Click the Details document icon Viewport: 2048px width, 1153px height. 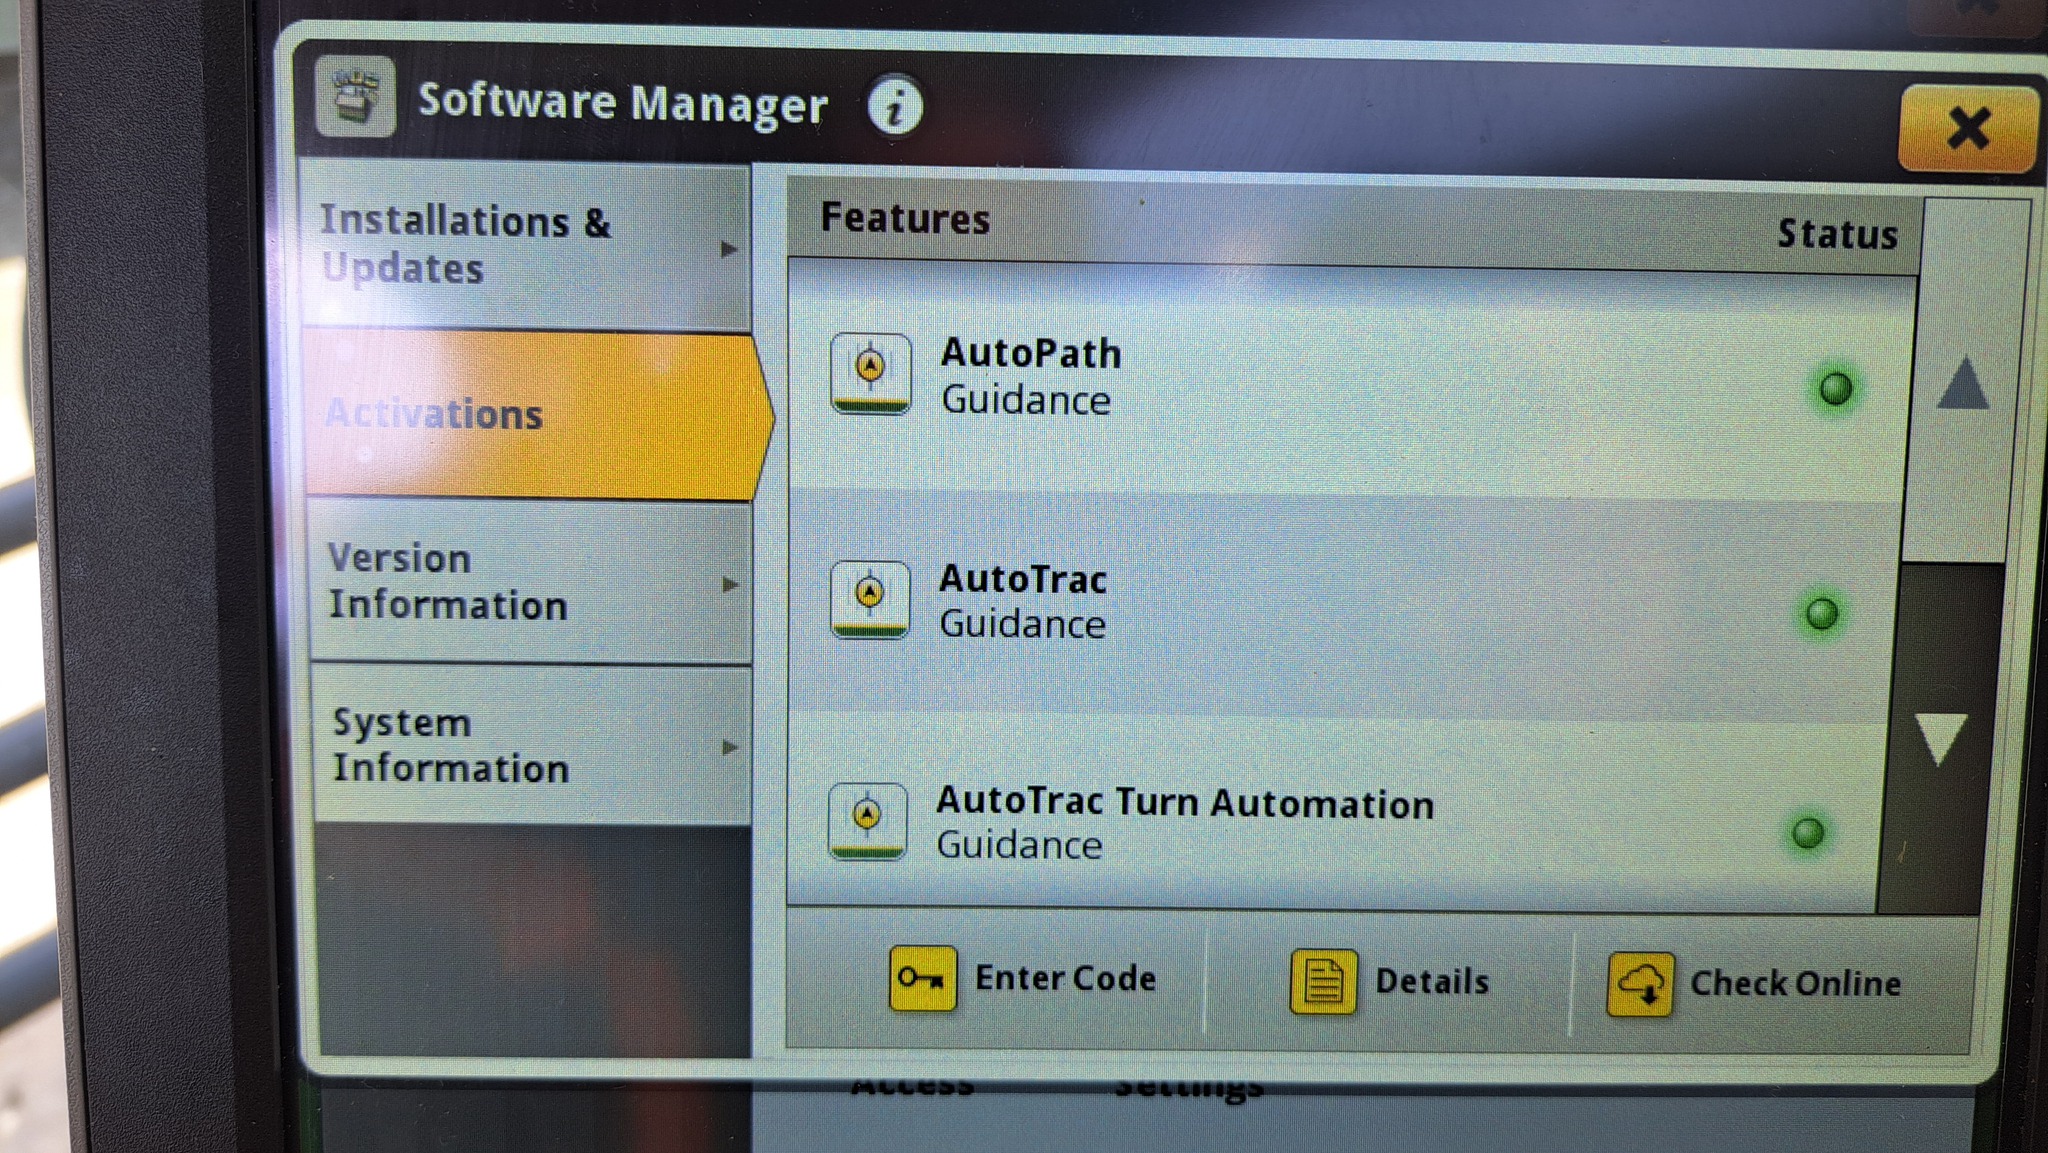click(1323, 981)
